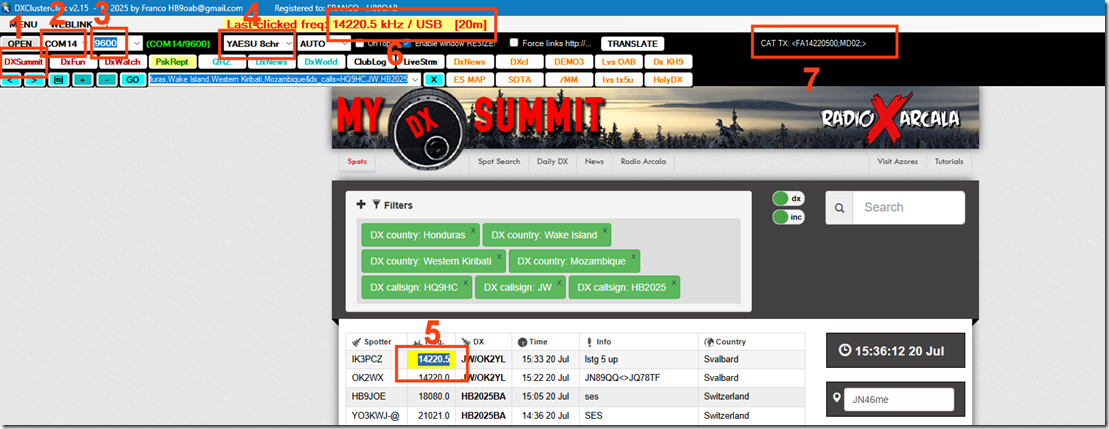Click the cyan '+' zoom in button
Viewport: 1109px width, 429px height.
click(83, 80)
